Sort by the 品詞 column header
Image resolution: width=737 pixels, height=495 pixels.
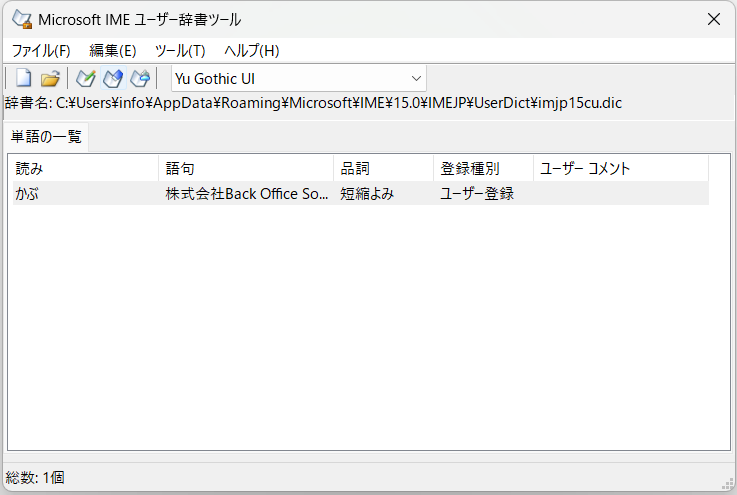pos(384,168)
